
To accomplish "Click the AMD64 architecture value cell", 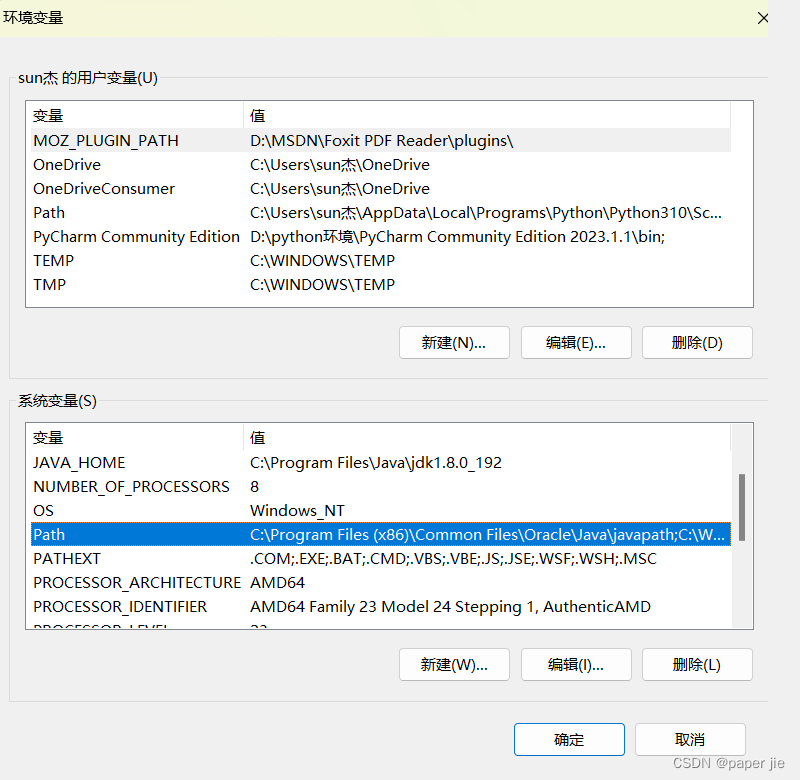I will 277,582.
